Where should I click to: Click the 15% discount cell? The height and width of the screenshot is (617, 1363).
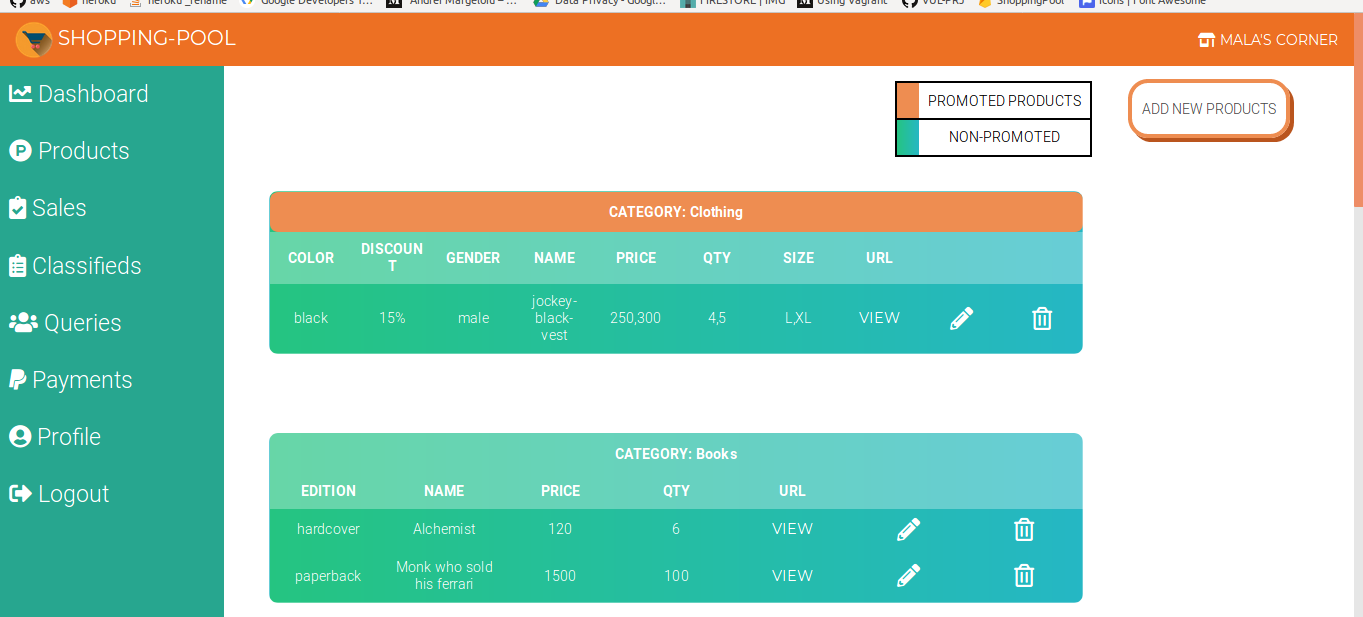point(392,318)
